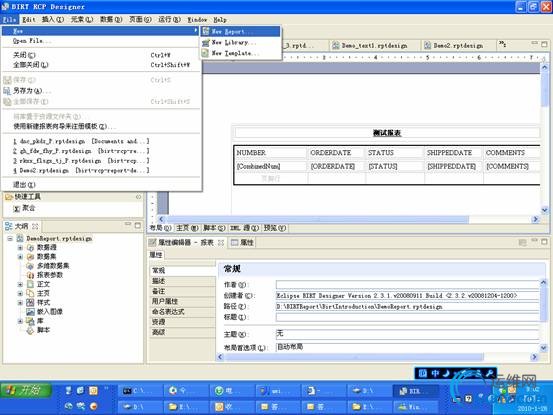Open the 主题 (Theme) combo box
Screen dimensions: 553x415
pos(407,334)
